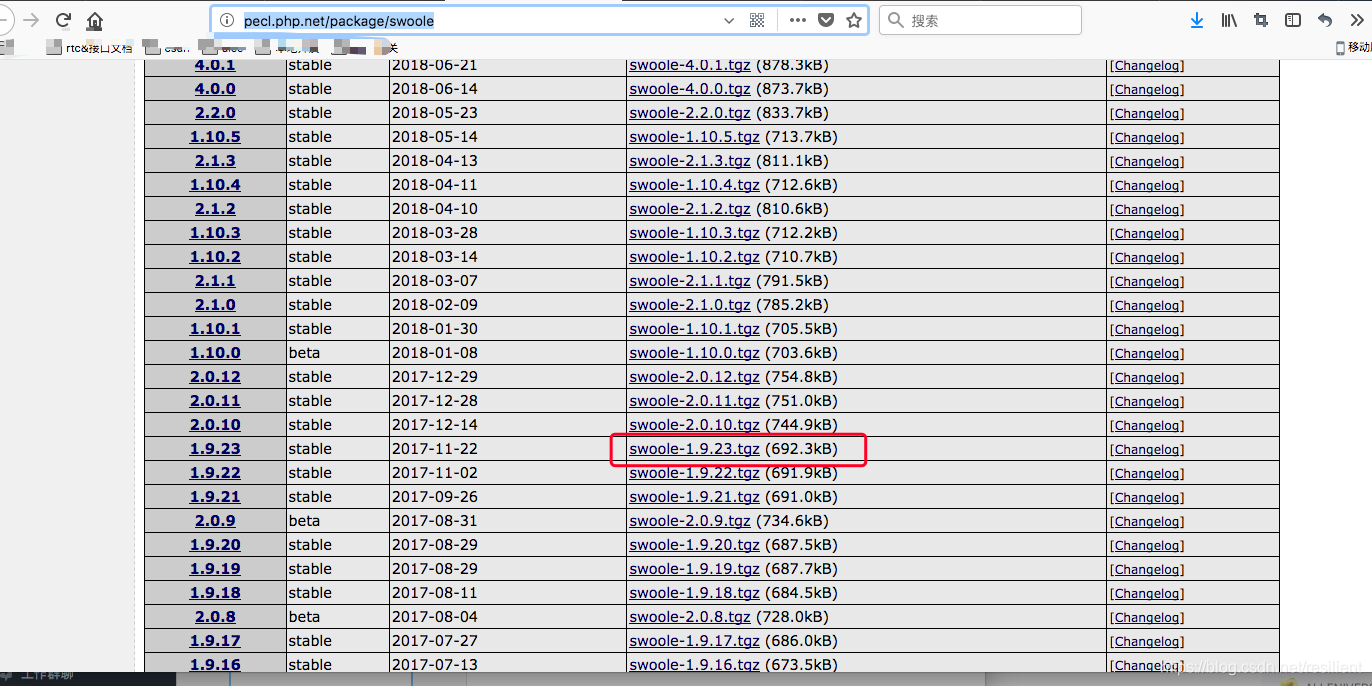Screen dimensions: 1372x686
Task: View Changelog for swoole-2.1.2
Action: pos(1146,209)
